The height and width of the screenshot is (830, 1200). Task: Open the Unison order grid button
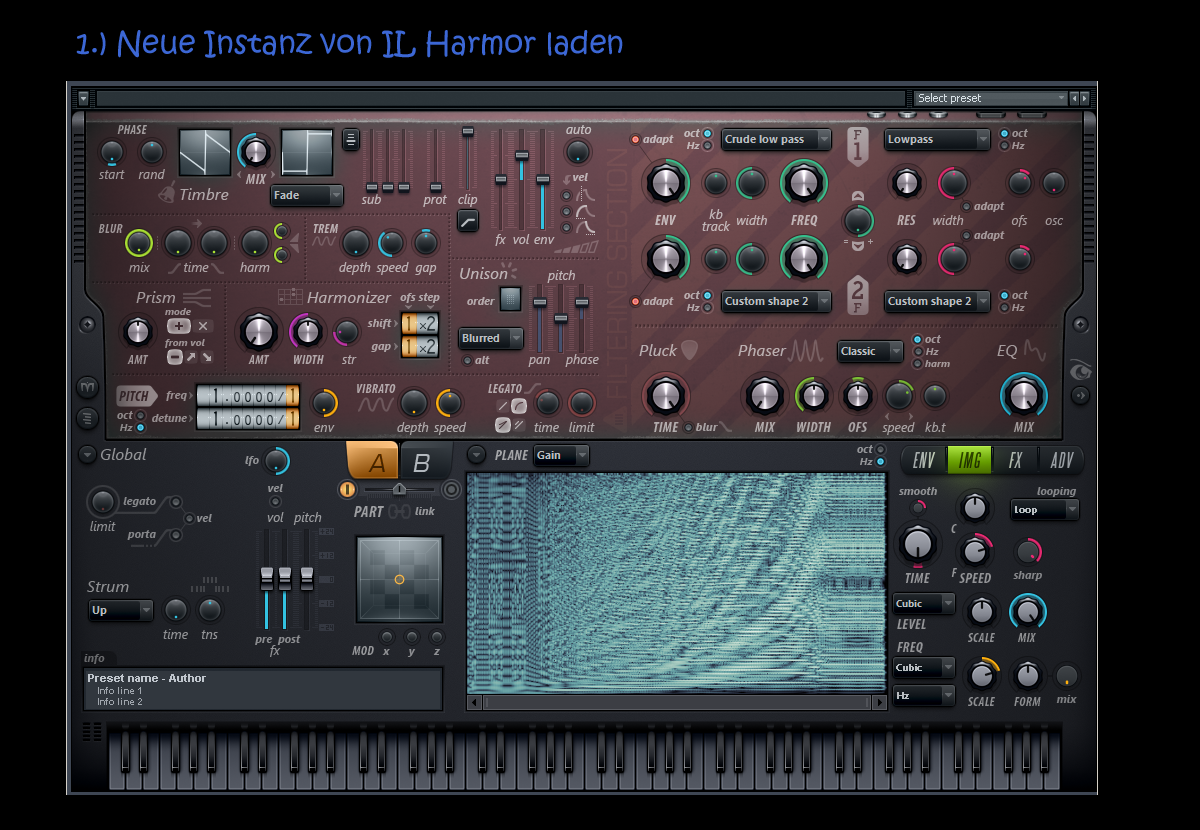click(510, 299)
